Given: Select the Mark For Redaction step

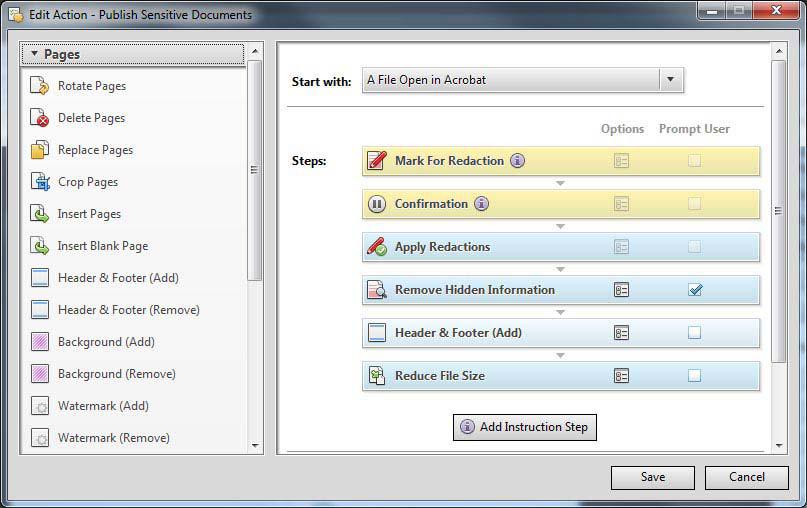Looking at the screenshot, I should (x=561, y=161).
